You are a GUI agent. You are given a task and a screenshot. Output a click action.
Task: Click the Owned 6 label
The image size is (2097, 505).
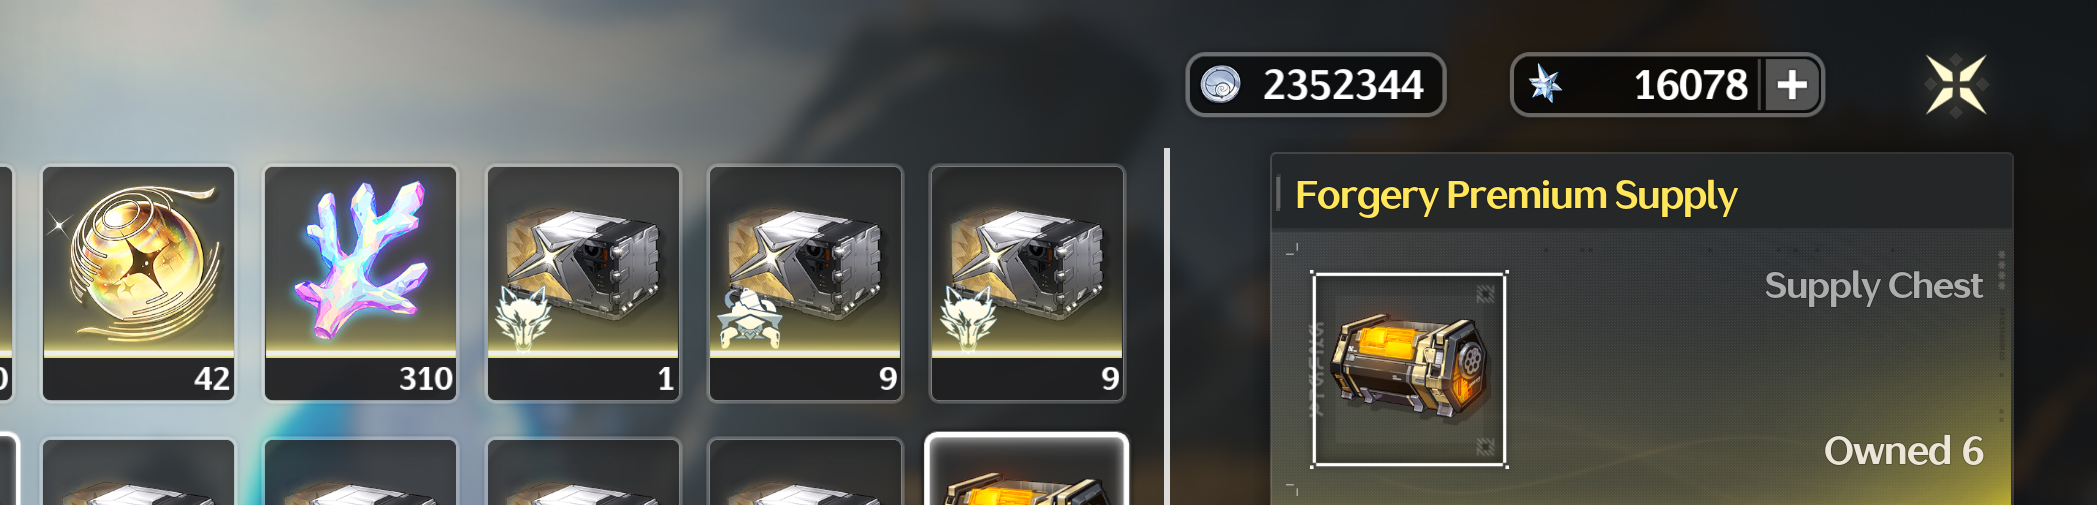[x=1904, y=451]
